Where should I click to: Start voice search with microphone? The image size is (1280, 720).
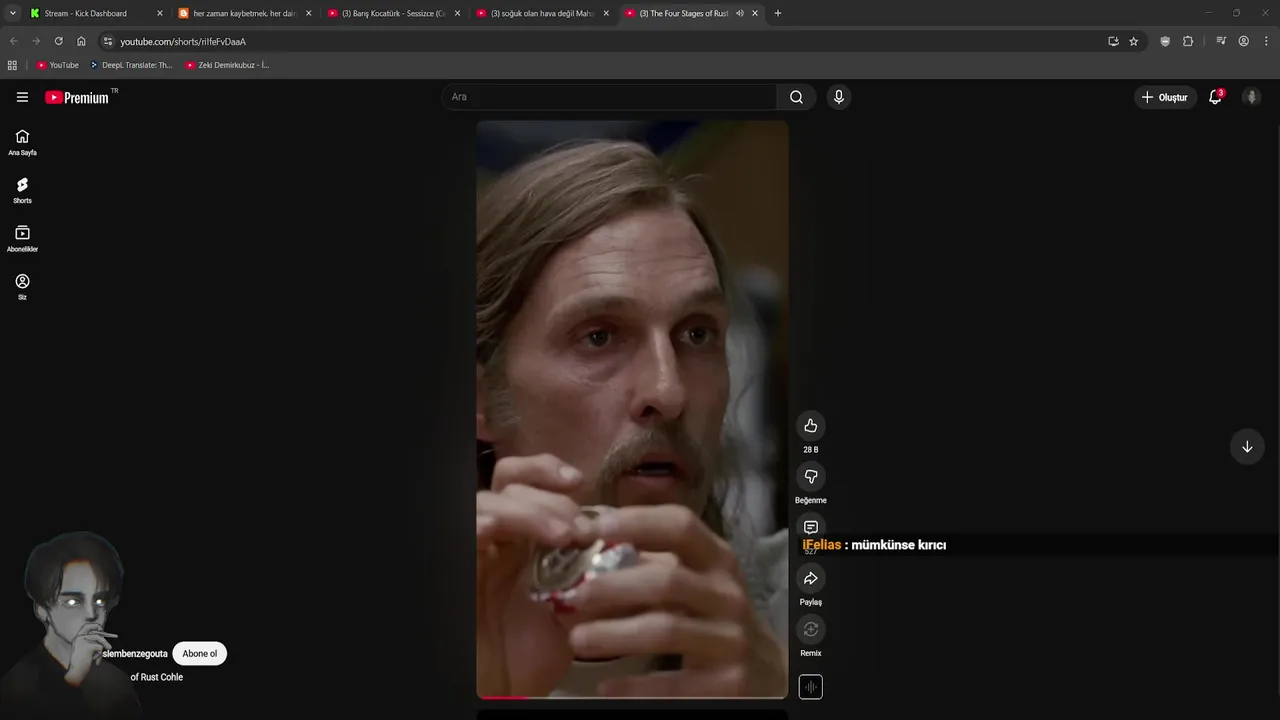point(839,97)
